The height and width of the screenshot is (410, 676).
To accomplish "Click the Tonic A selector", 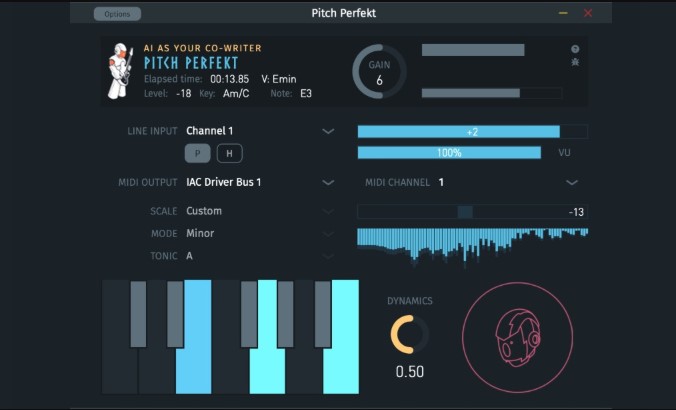I will pyautogui.click(x=260, y=256).
